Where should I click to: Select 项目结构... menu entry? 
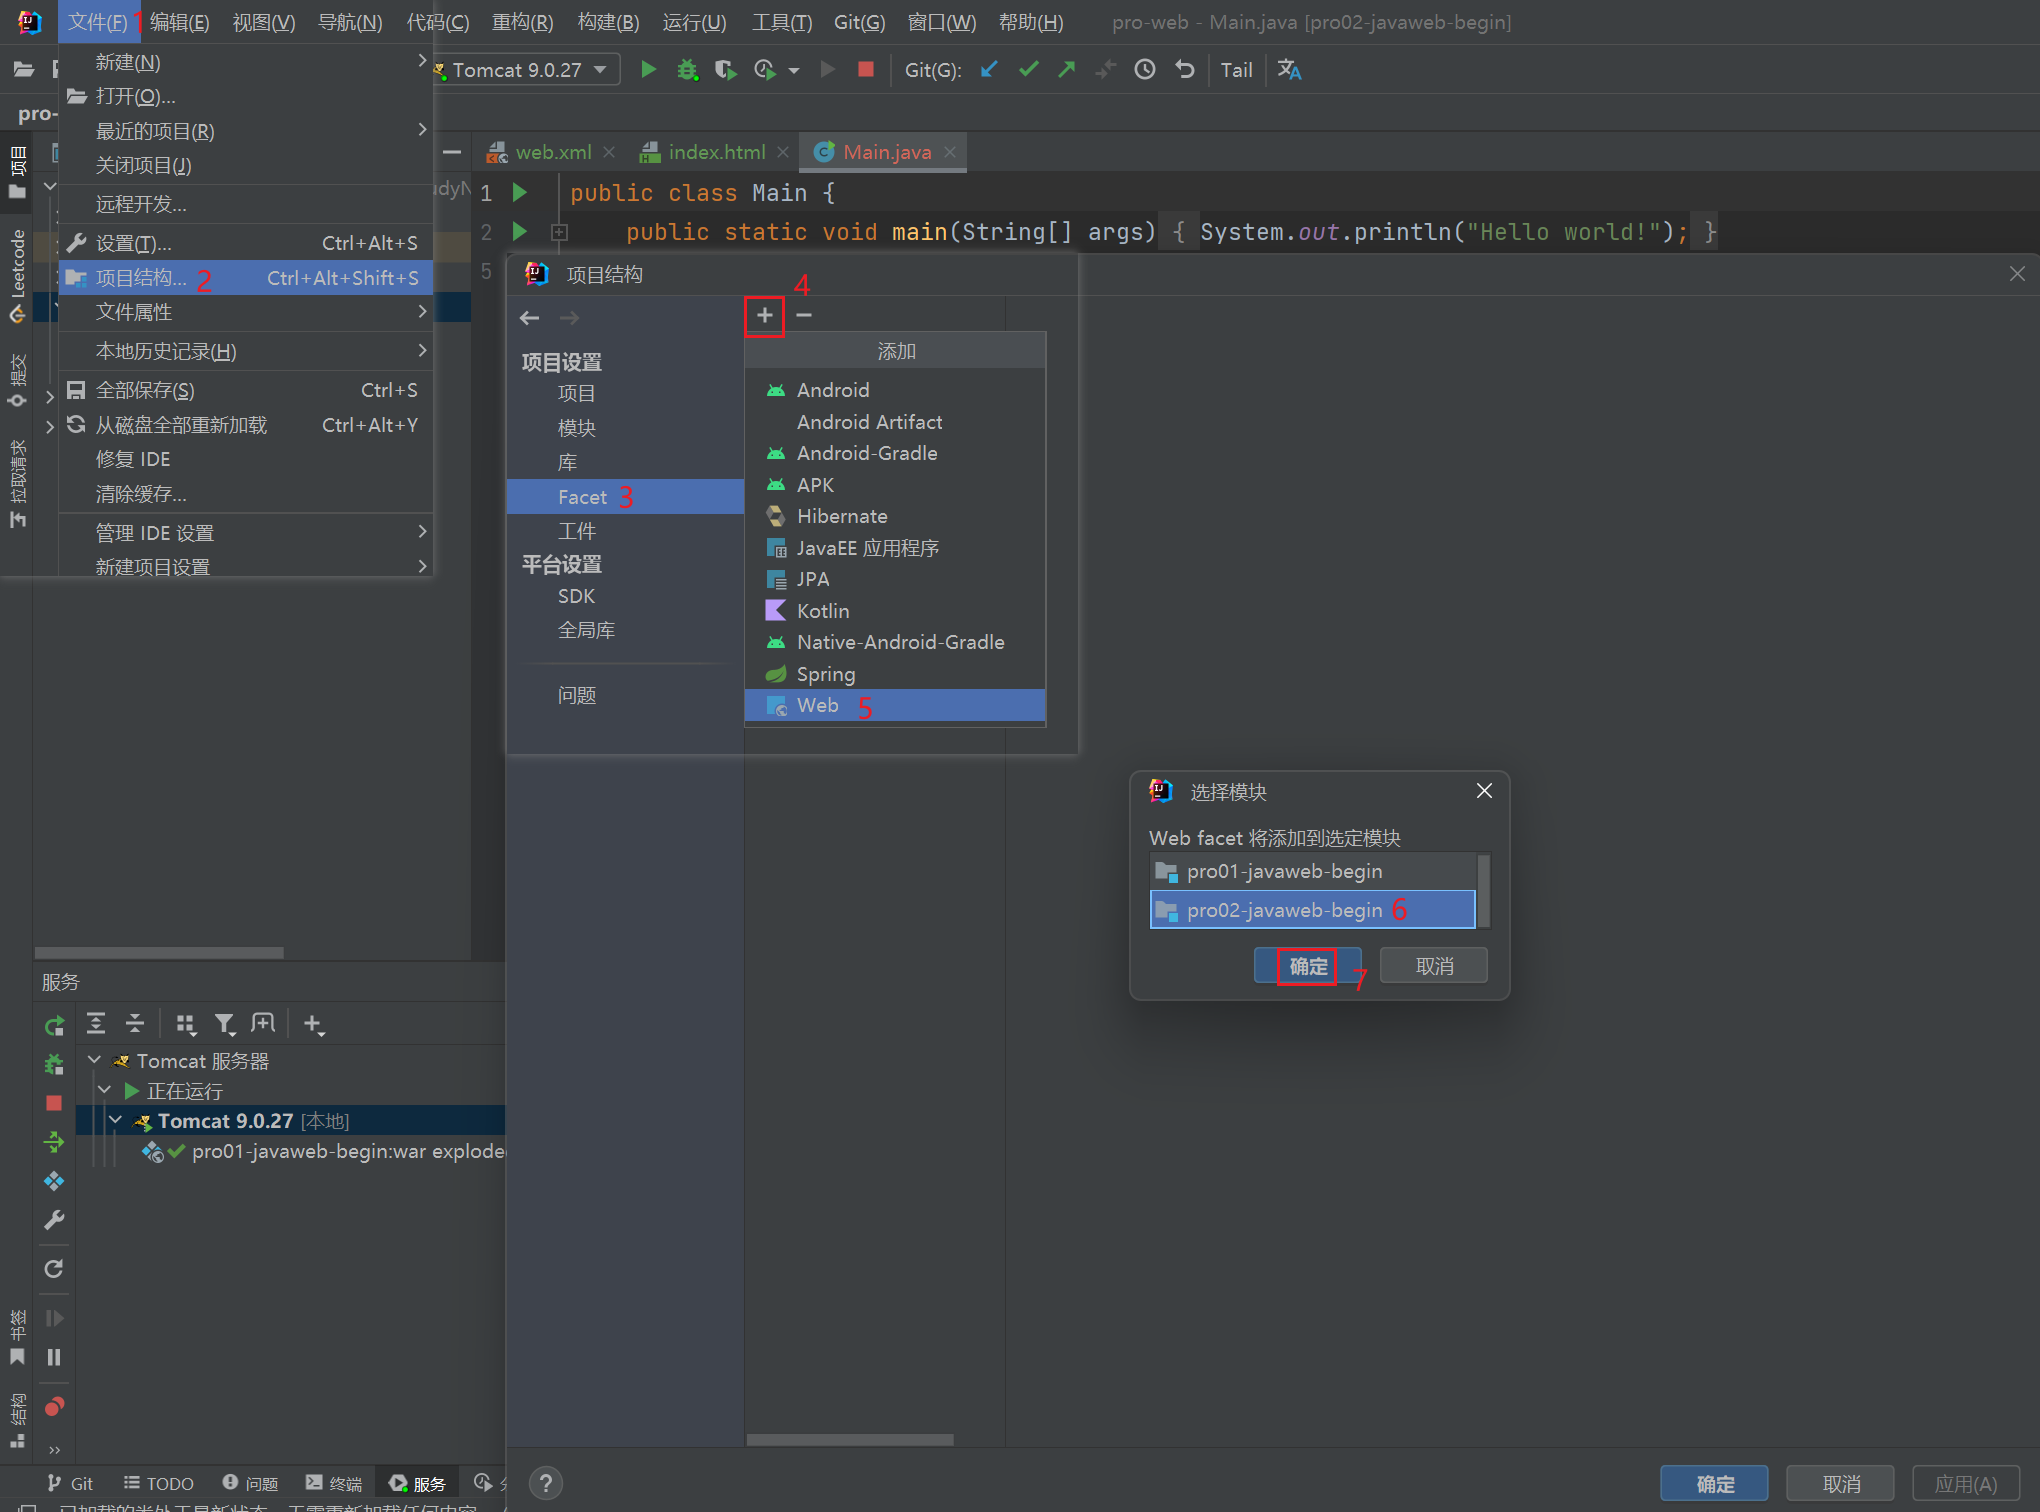pos(246,278)
